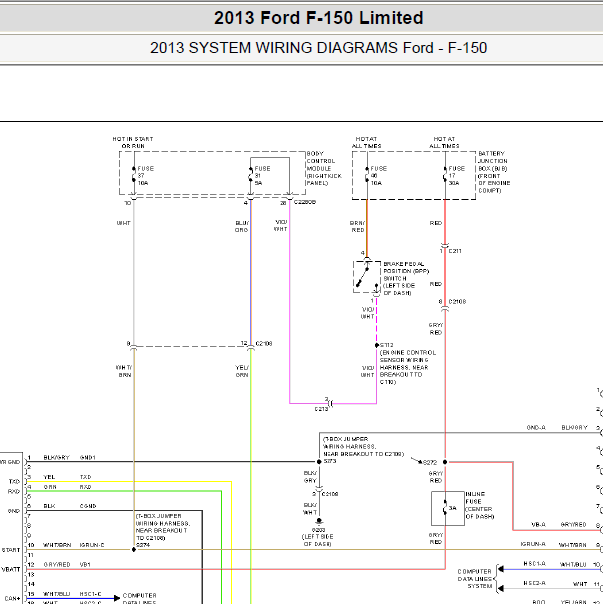Click the START terminal label
Image resolution: width=603 pixels, height=604 pixels.
11,550
